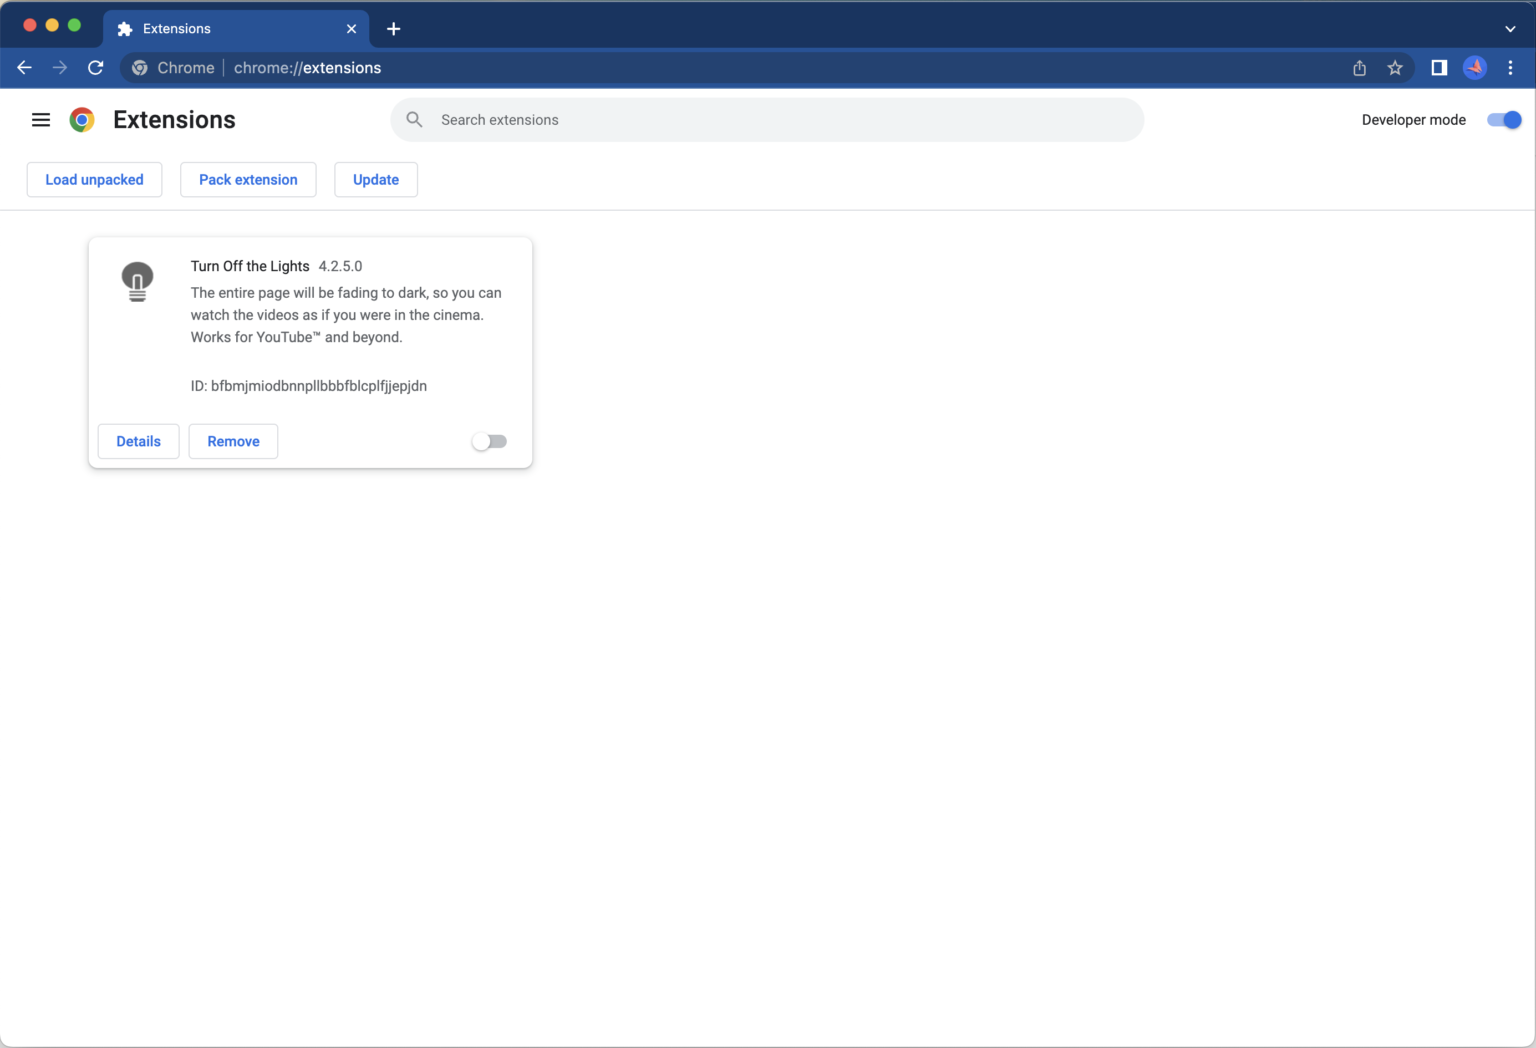
Task: Open a new tab with the plus button
Action: (x=393, y=28)
